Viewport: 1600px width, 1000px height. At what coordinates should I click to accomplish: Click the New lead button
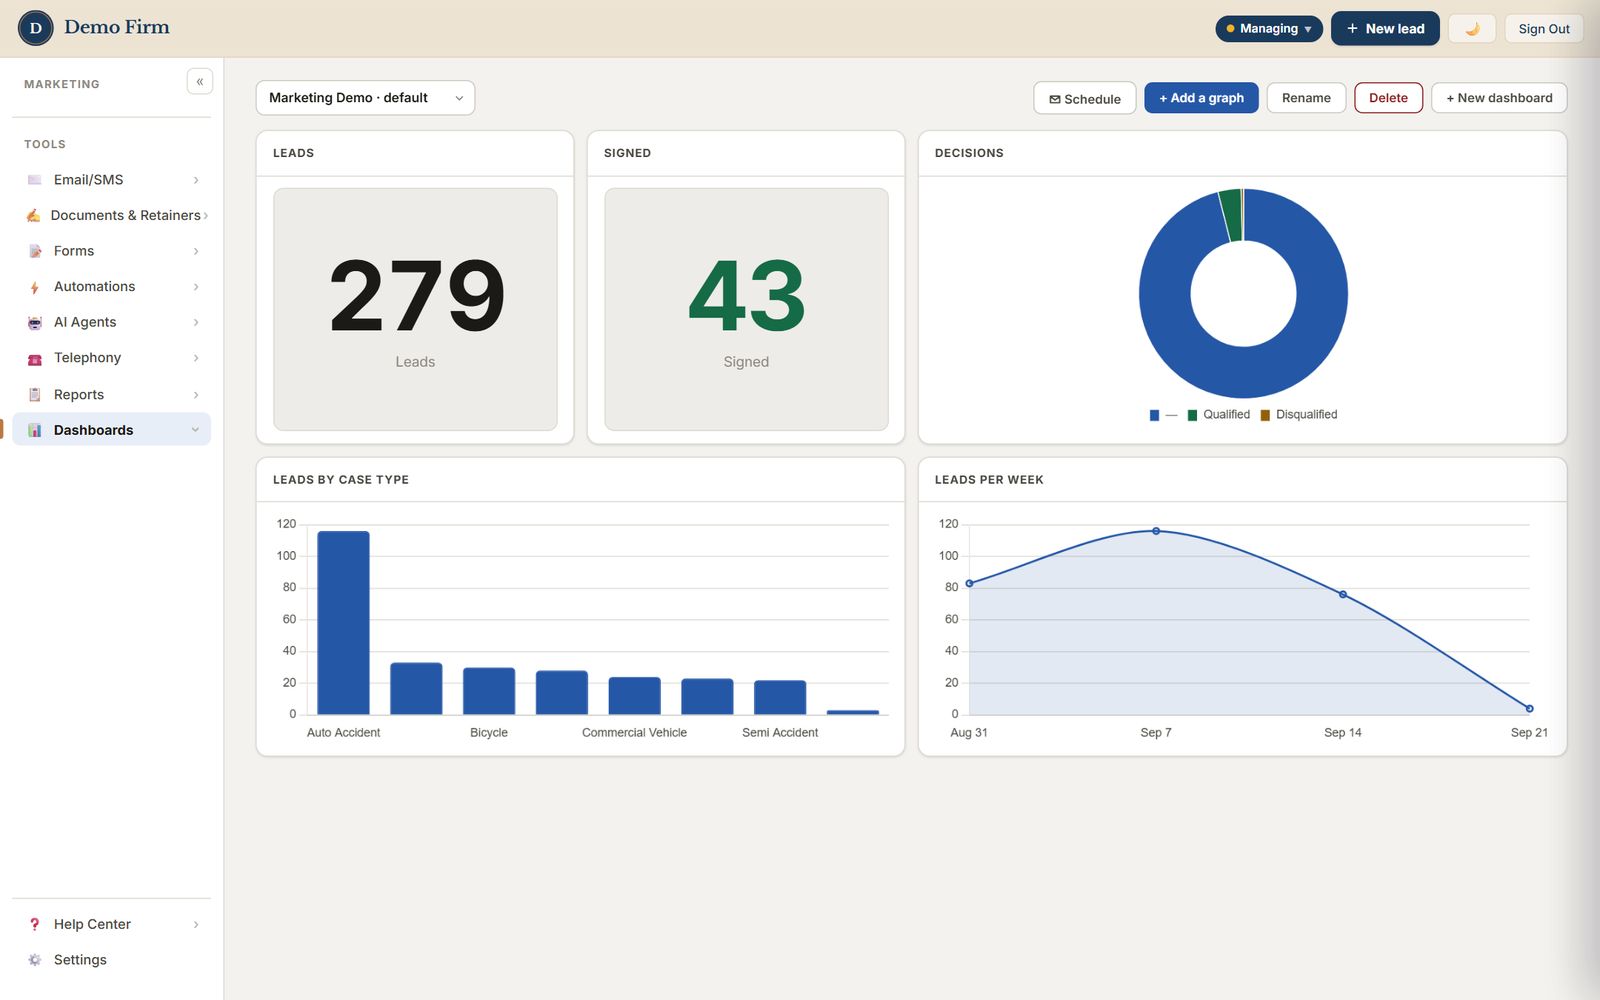pyautogui.click(x=1385, y=29)
